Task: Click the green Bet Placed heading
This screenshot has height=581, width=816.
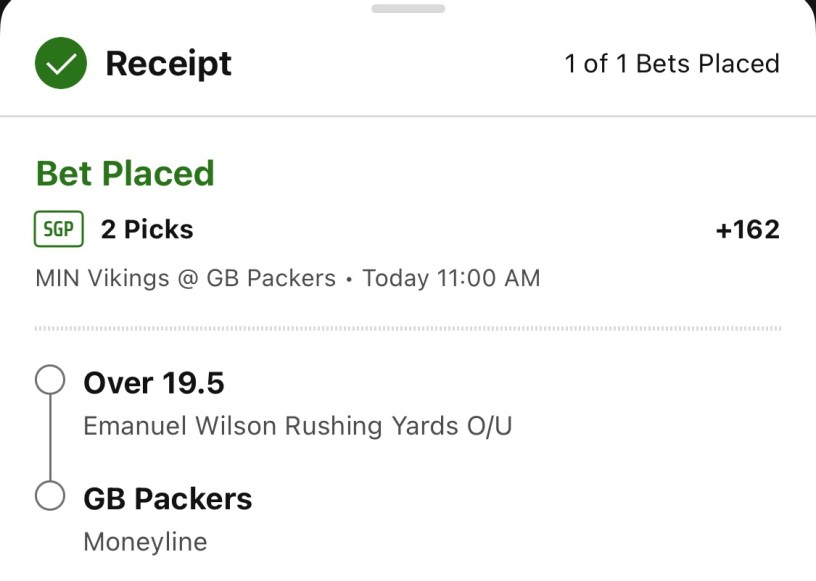Action: (x=125, y=173)
